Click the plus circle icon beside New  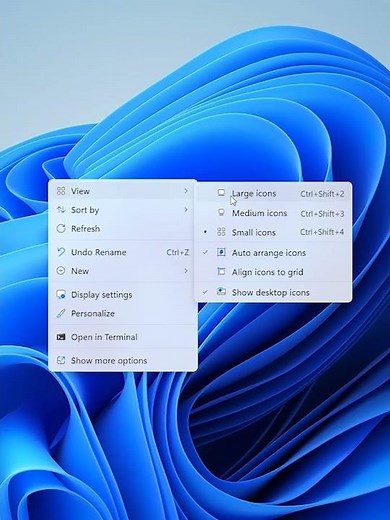(x=61, y=271)
